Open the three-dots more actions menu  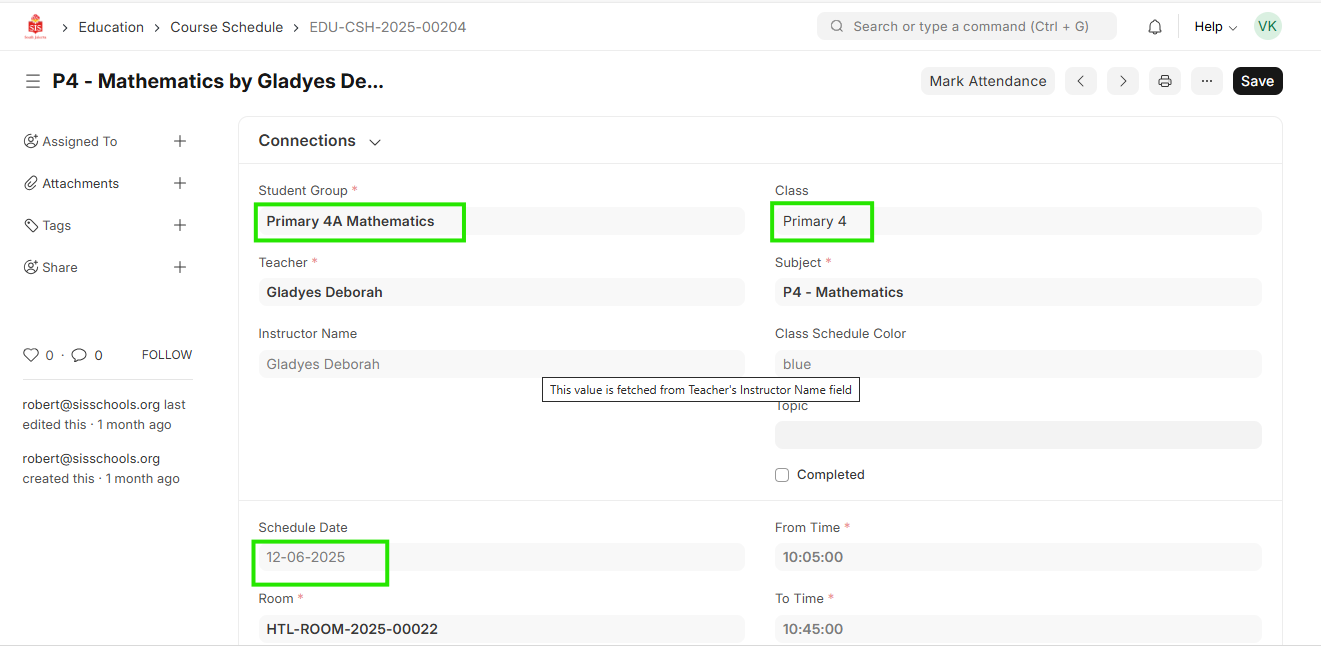point(1206,81)
